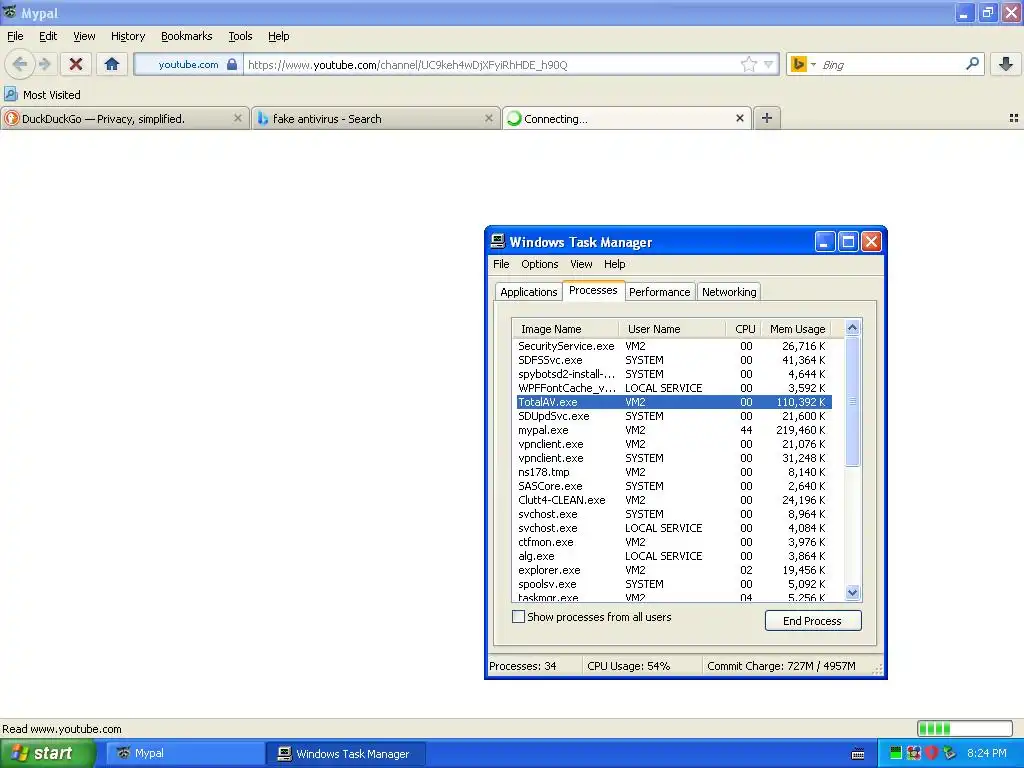The height and width of the screenshot is (768, 1024).
Task: Open the list all tabs button
Action: point(1014,118)
